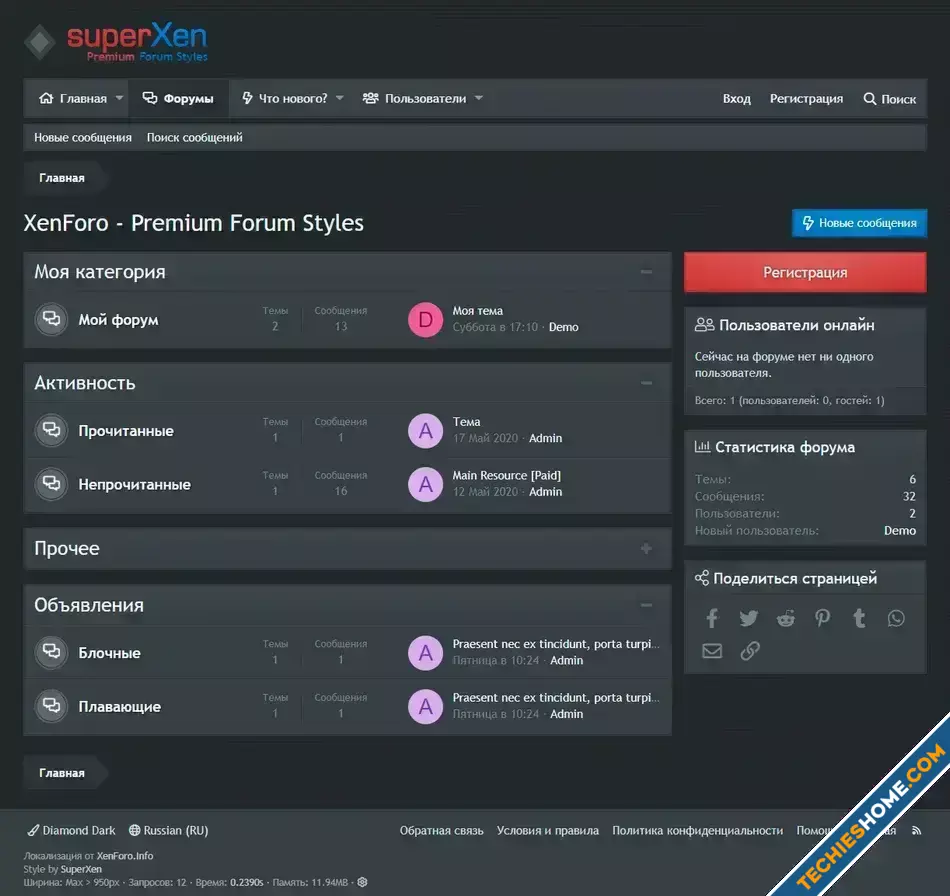Click the red Регистрация button

tap(805, 273)
